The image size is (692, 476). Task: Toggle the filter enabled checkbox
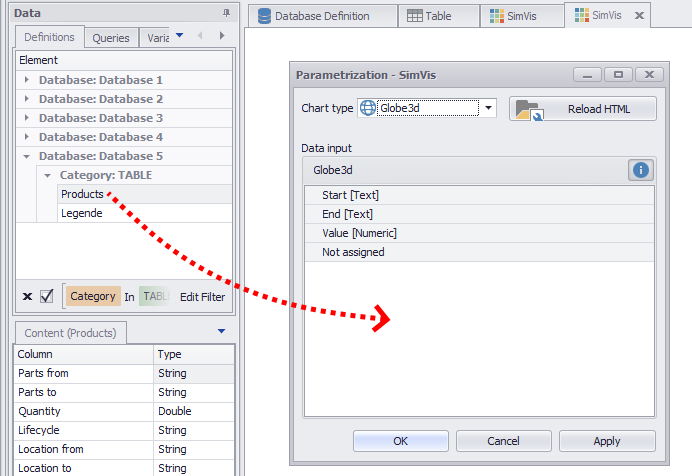tap(46, 296)
